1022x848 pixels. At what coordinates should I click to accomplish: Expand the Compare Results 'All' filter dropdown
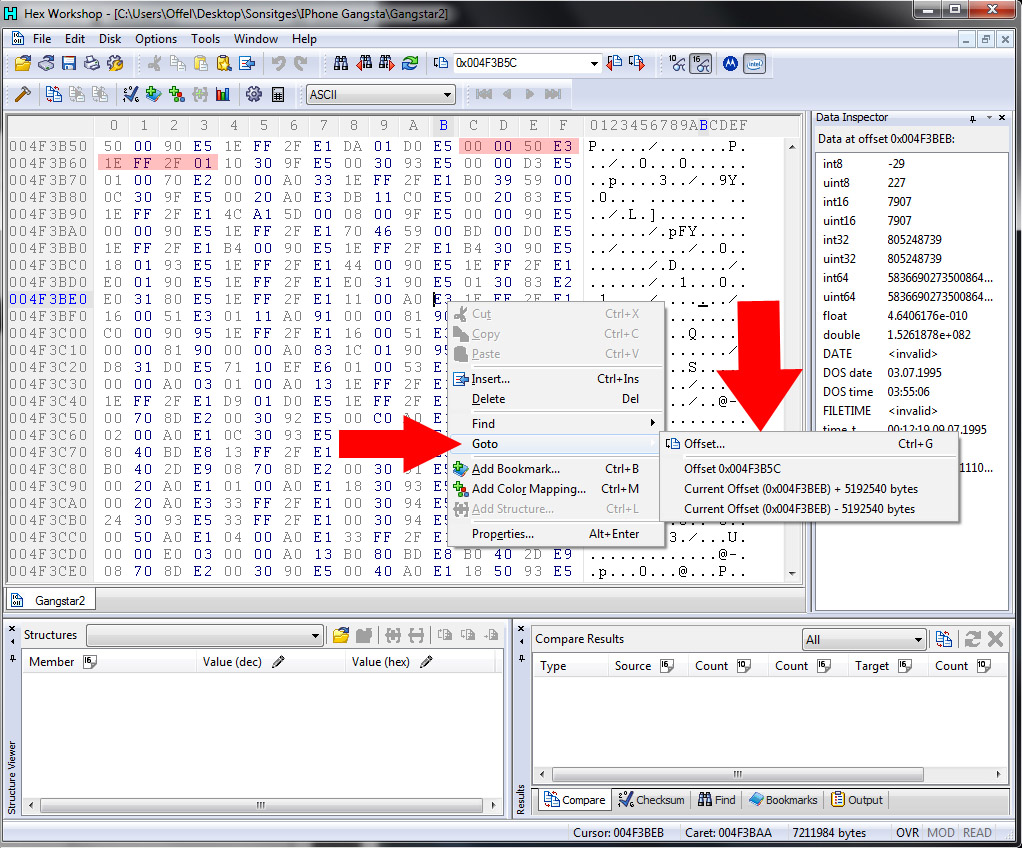pos(918,640)
